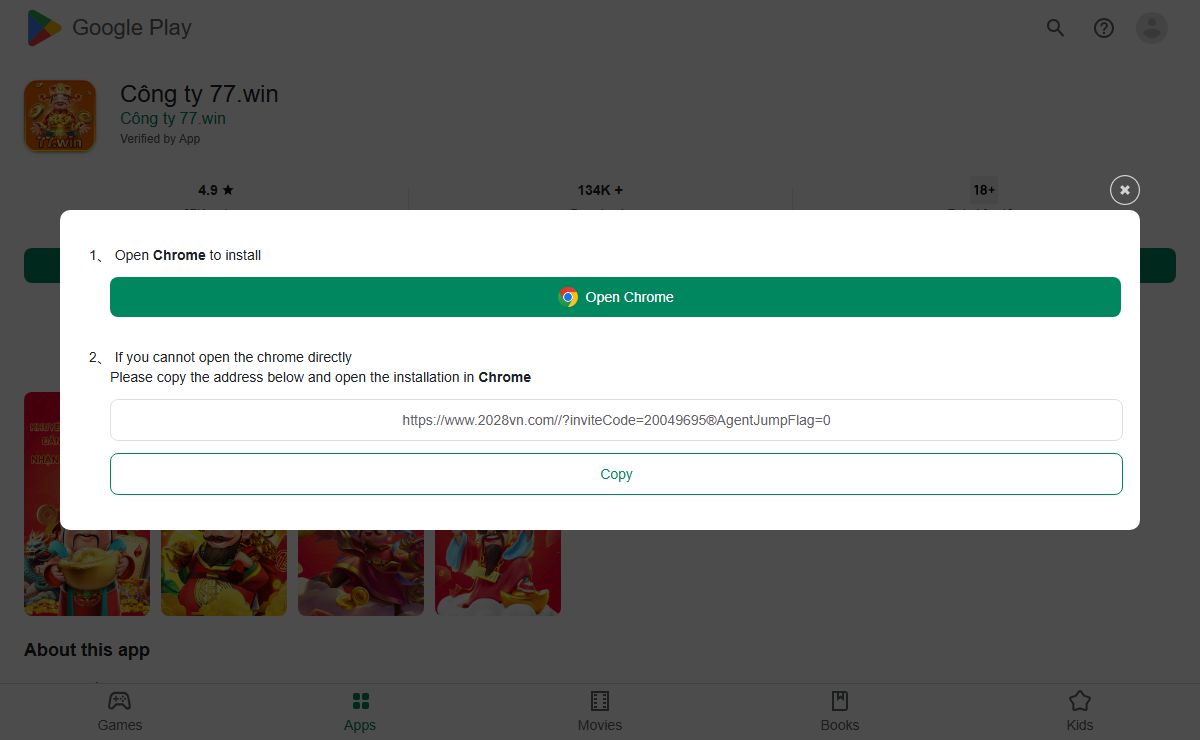
Task: Switch to the Books tab
Action: click(840, 711)
